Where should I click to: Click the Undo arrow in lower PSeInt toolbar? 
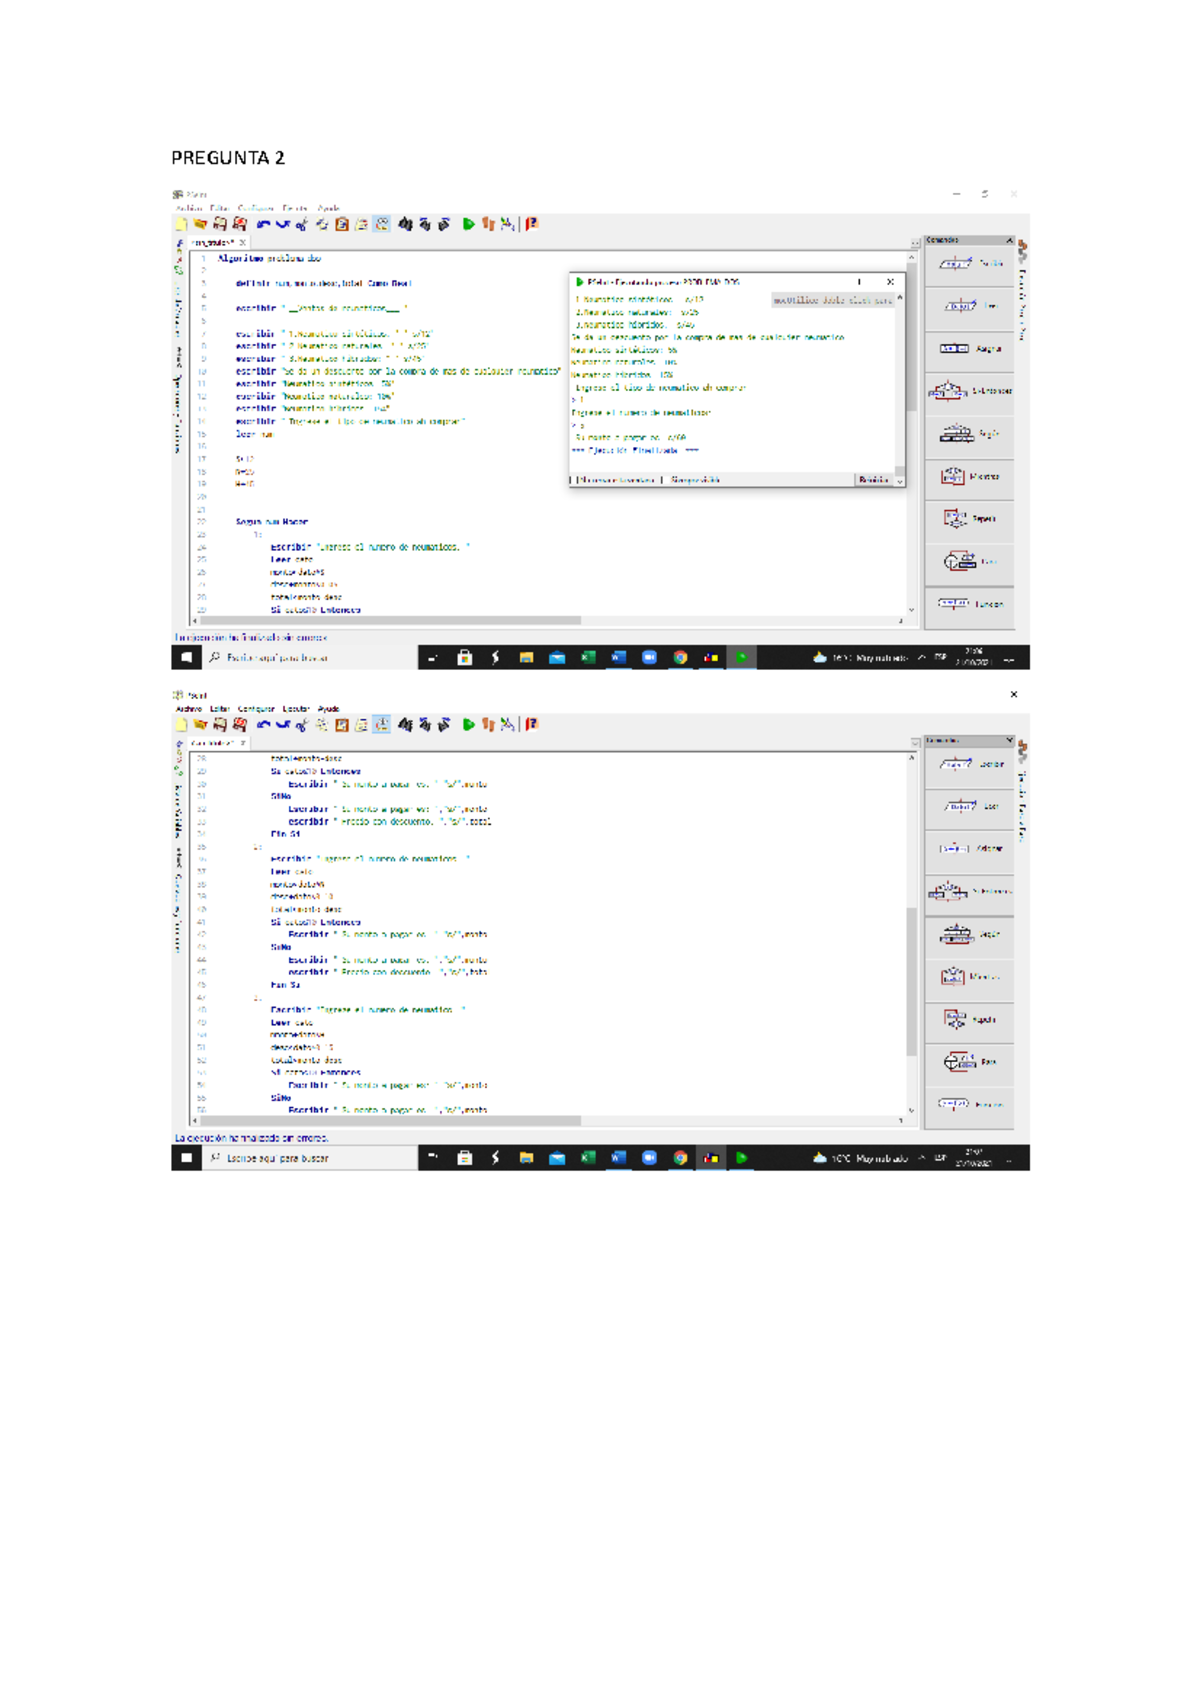pos(263,724)
